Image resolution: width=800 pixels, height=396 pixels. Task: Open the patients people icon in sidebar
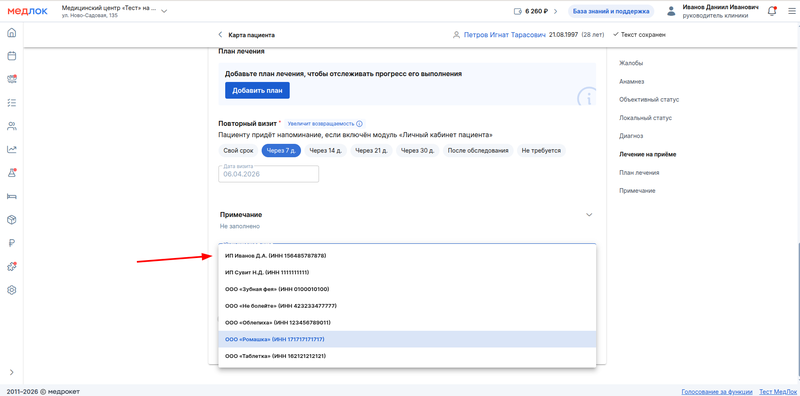click(x=12, y=126)
